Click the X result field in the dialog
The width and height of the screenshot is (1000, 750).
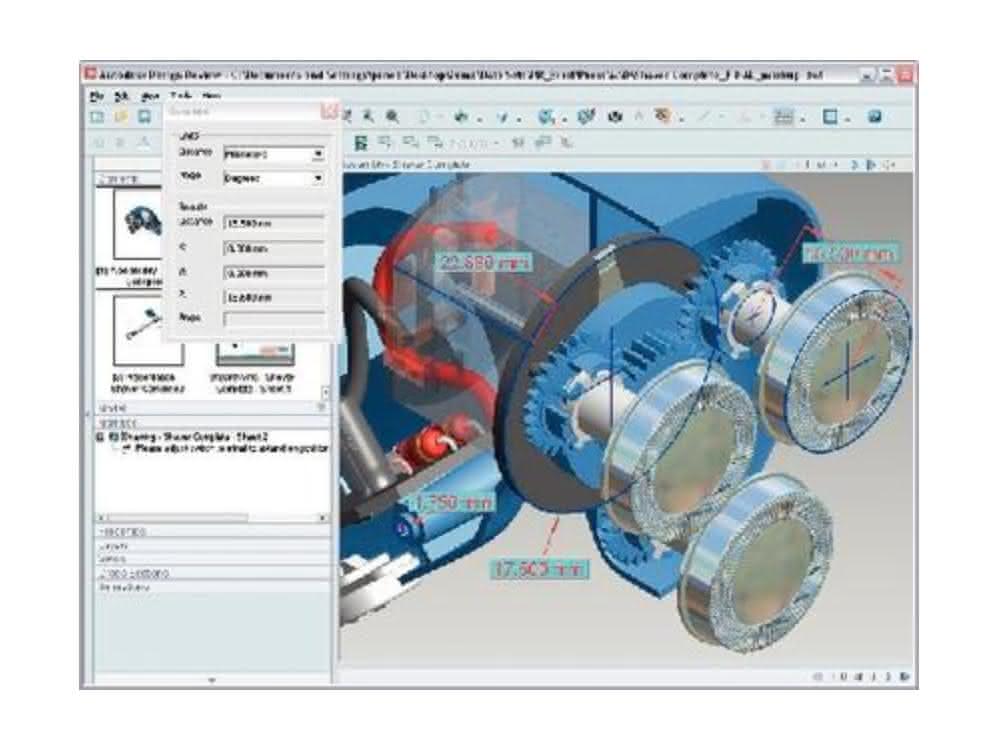274,248
